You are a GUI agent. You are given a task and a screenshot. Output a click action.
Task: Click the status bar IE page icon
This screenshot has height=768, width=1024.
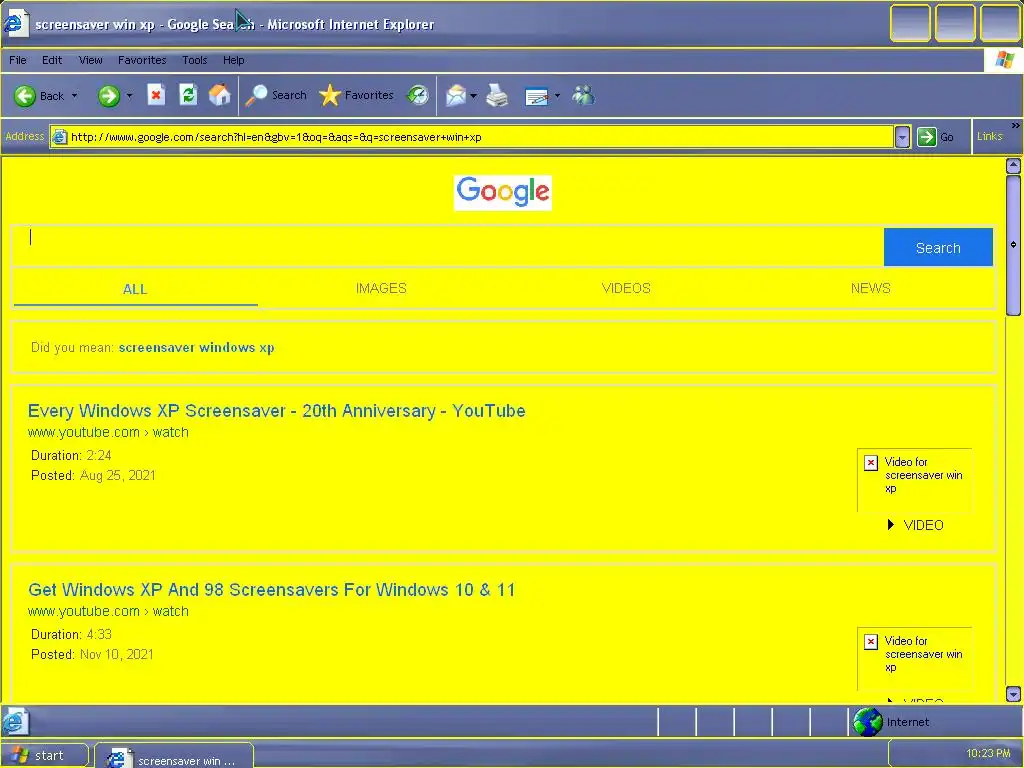point(14,722)
